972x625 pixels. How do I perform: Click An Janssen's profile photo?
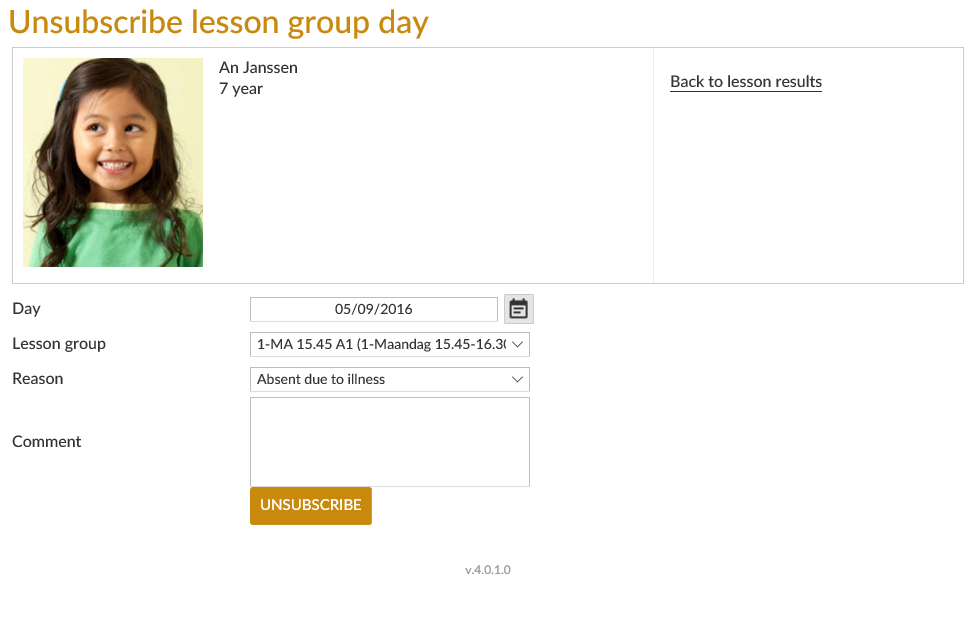pos(113,163)
